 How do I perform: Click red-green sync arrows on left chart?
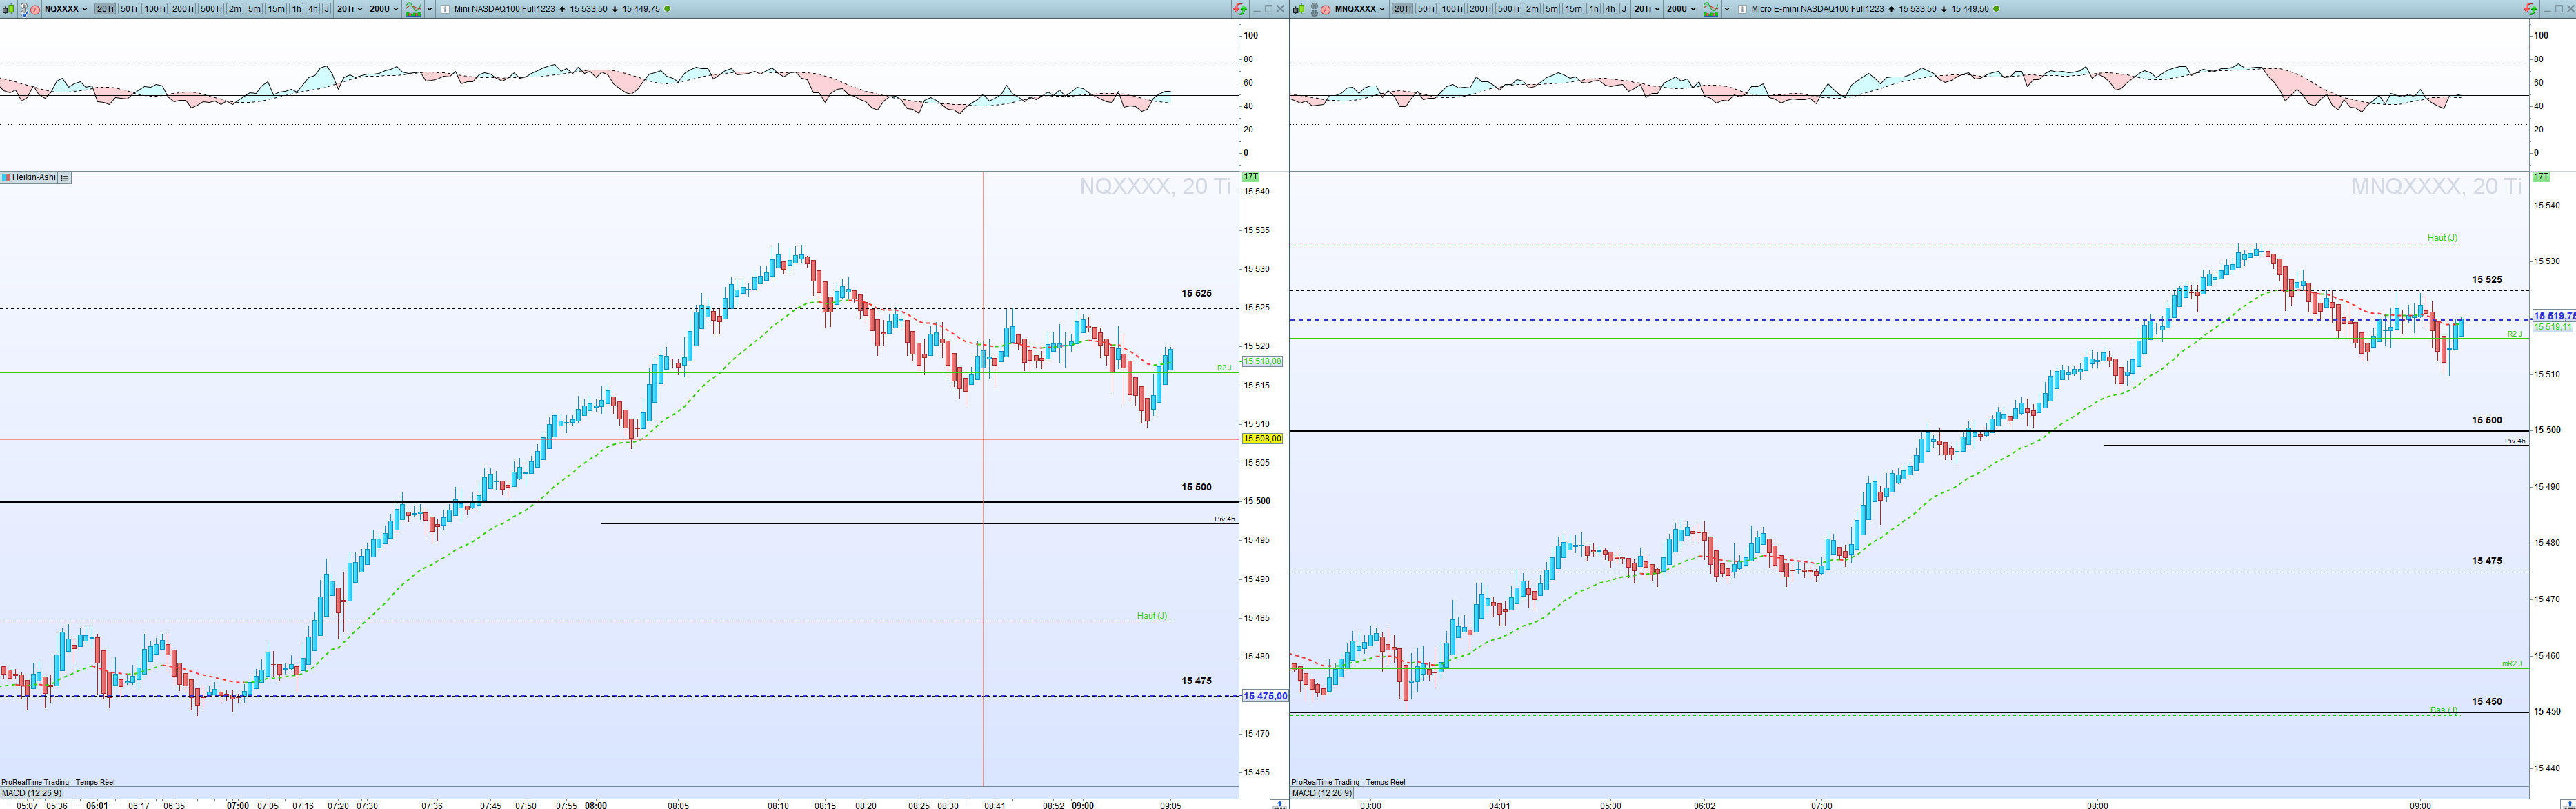pos(1240,9)
